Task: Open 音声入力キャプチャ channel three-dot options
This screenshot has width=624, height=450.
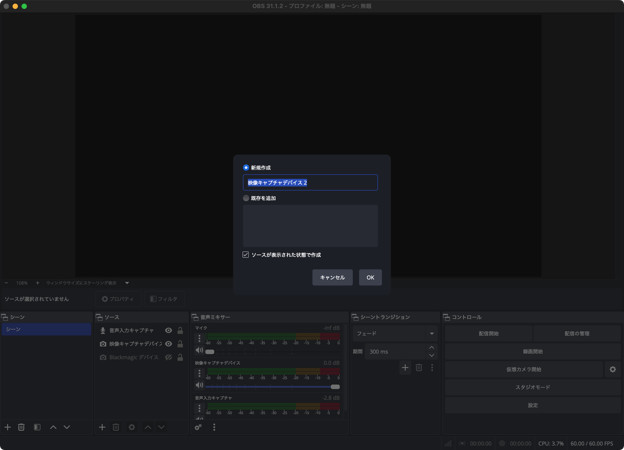Action: (199, 408)
